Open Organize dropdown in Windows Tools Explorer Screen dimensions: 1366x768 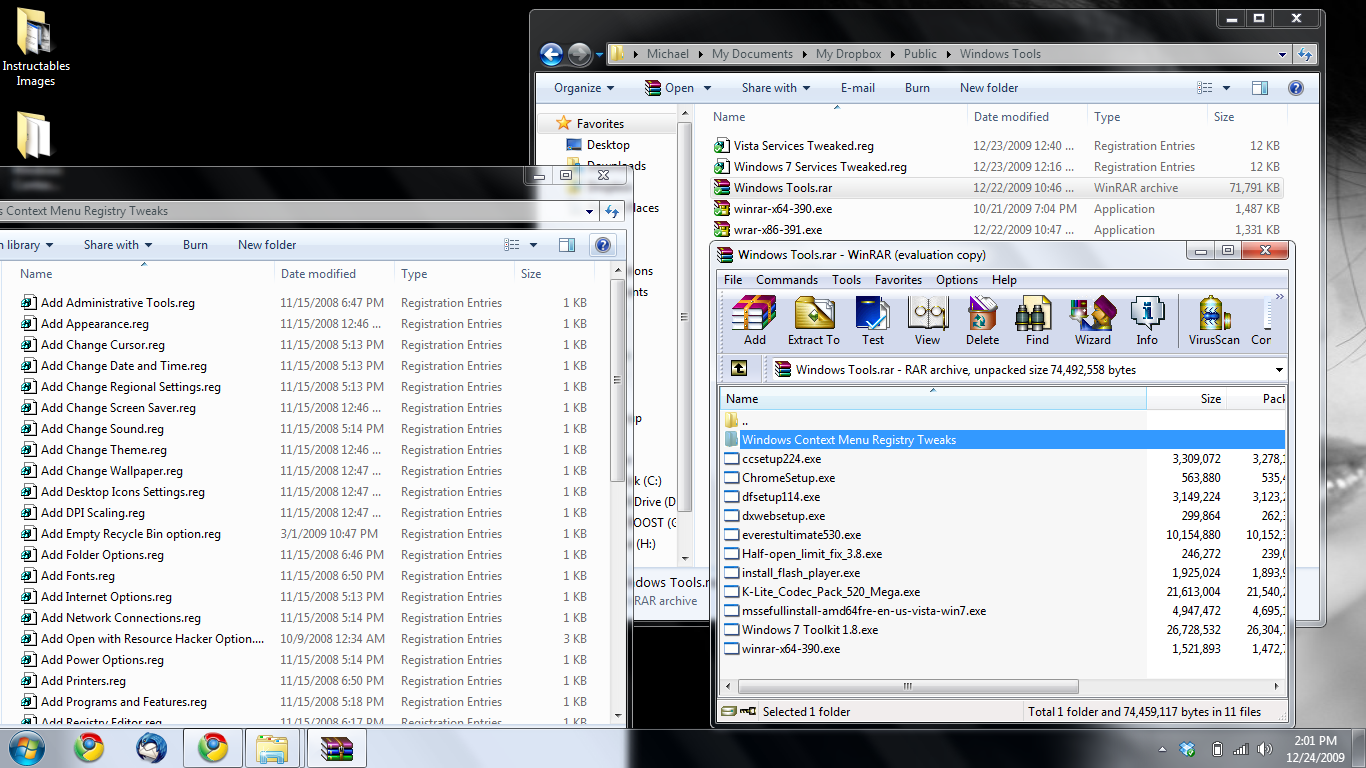pyautogui.click(x=584, y=88)
